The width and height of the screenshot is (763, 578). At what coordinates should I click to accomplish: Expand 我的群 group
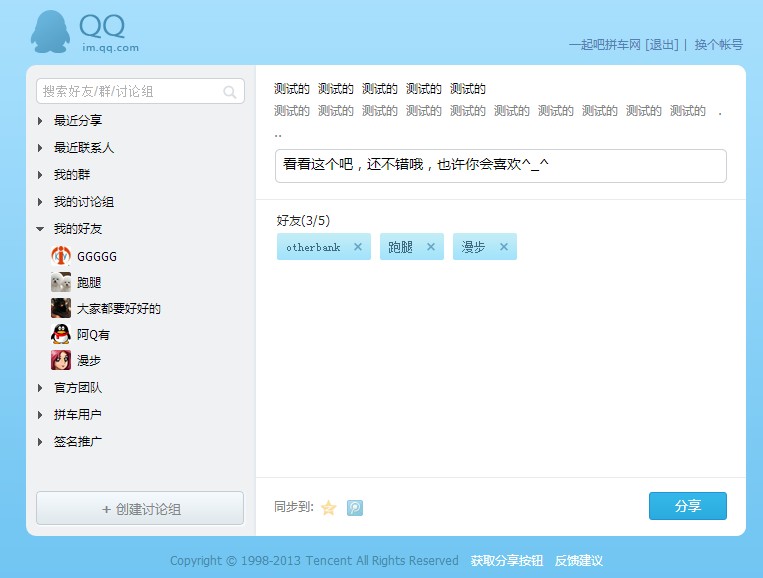(x=40, y=175)
